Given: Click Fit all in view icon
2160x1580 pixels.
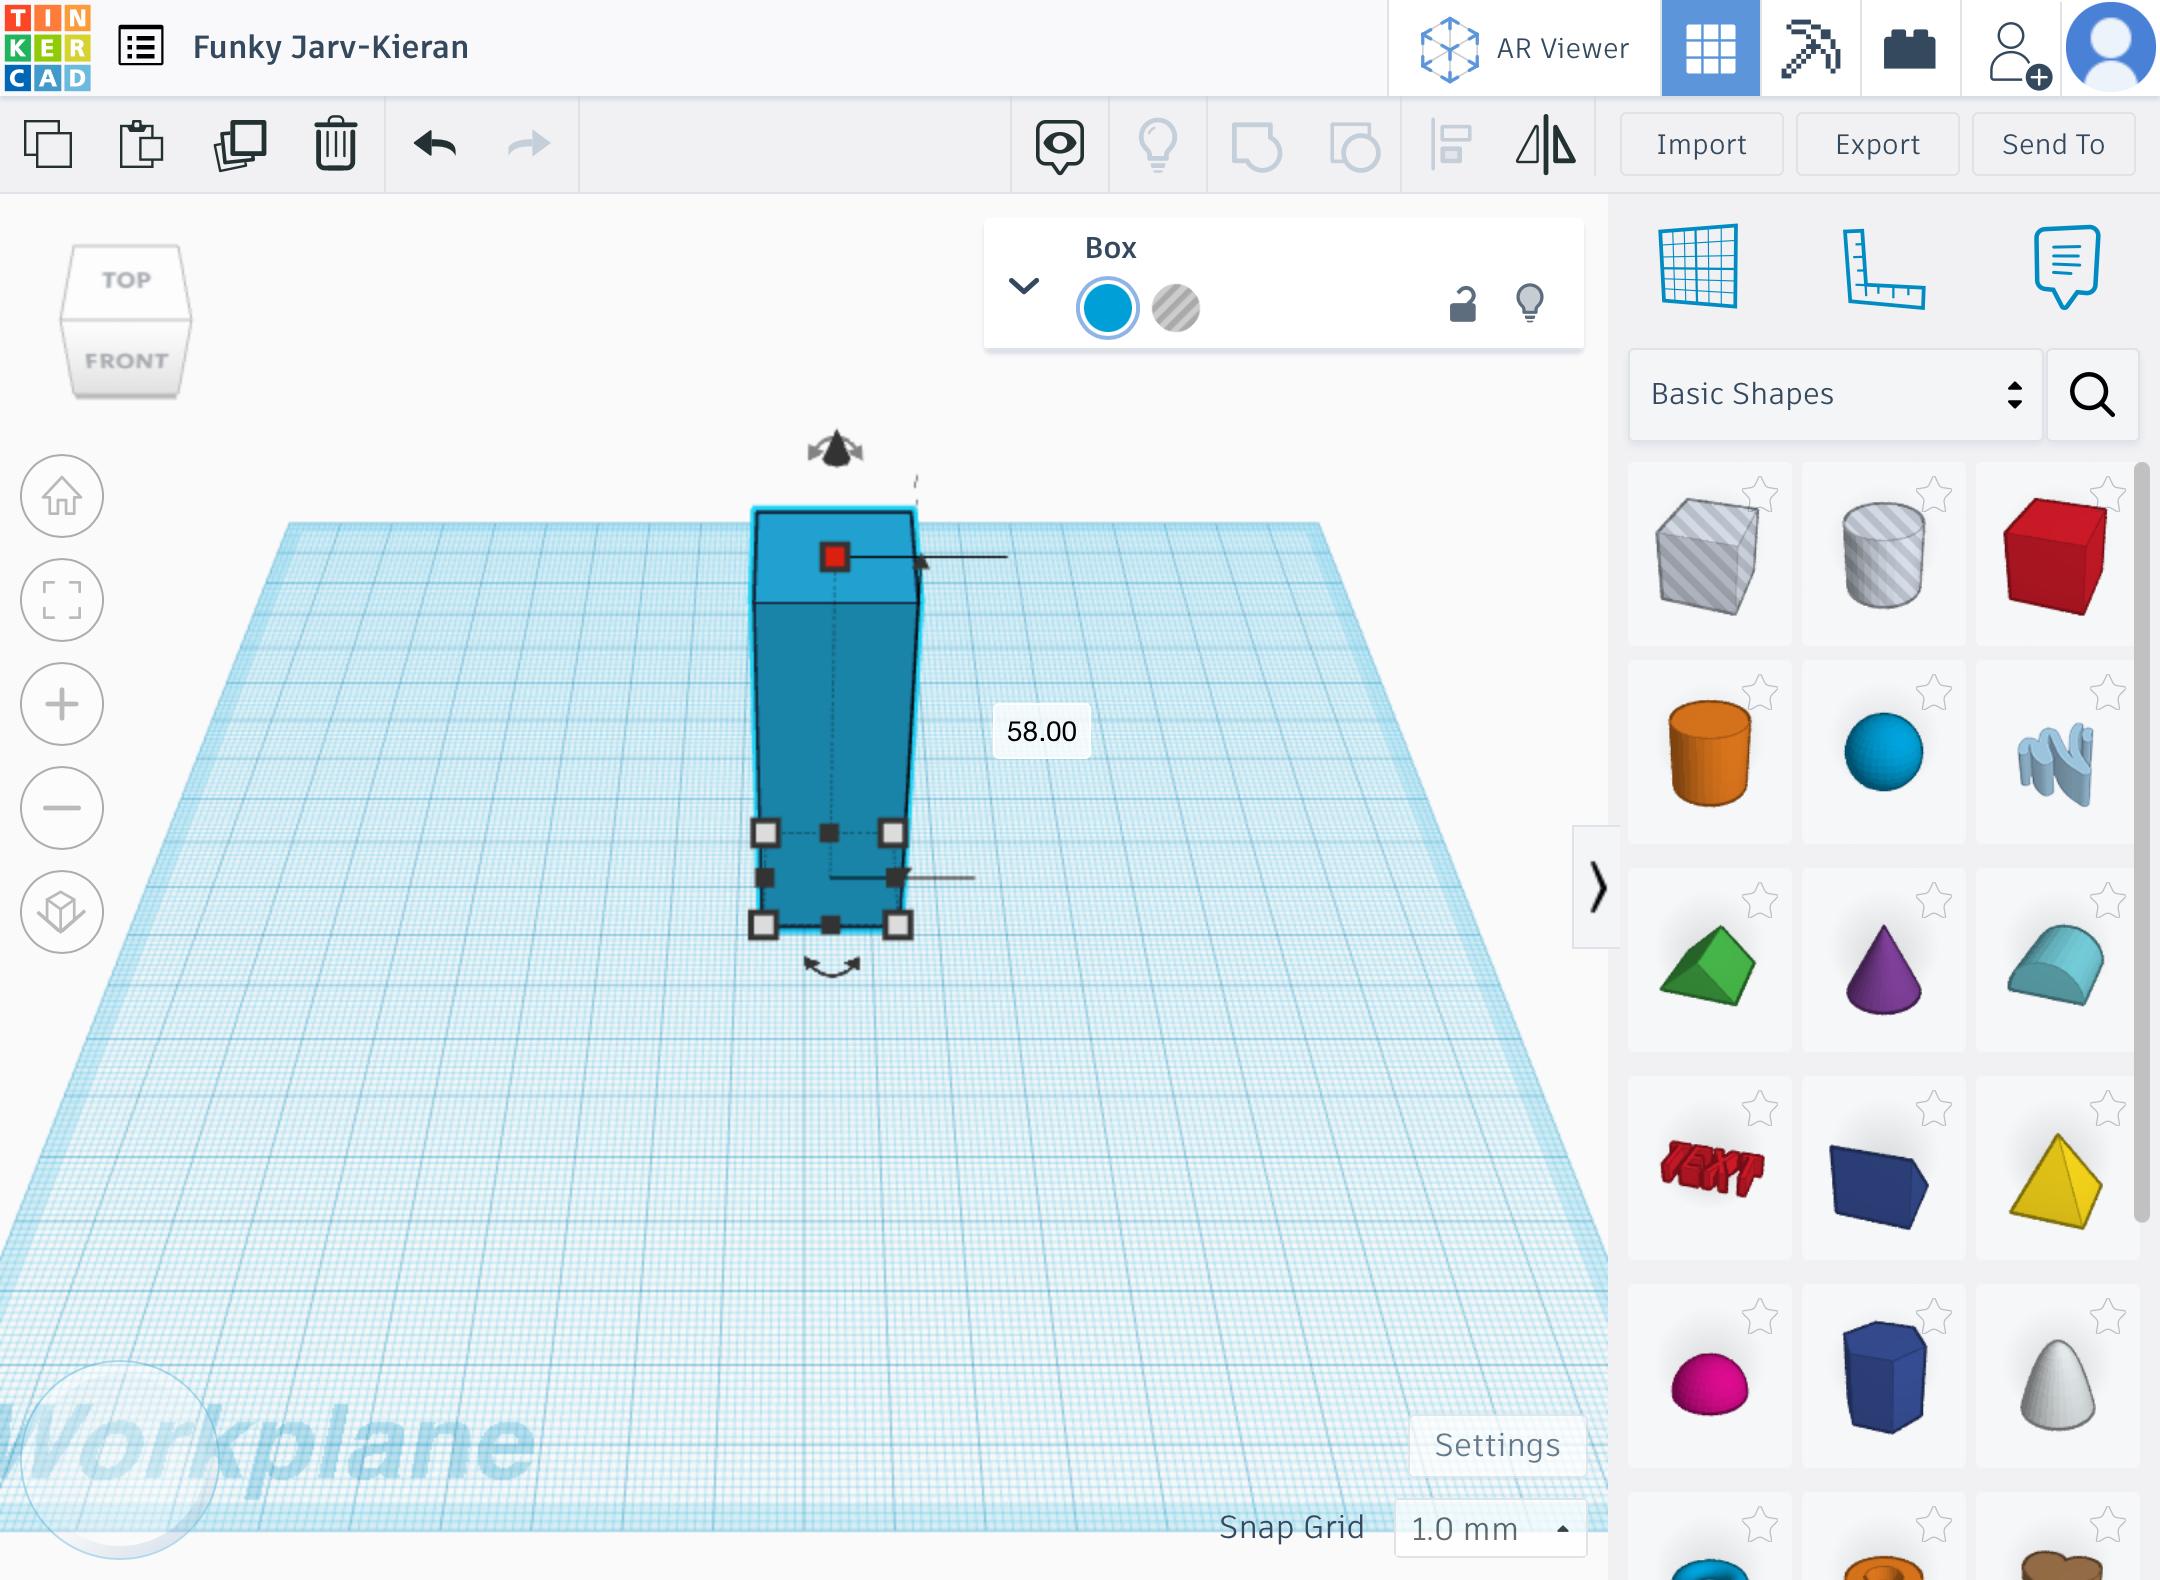Looking at the screenshot, I should click(62, 600).
